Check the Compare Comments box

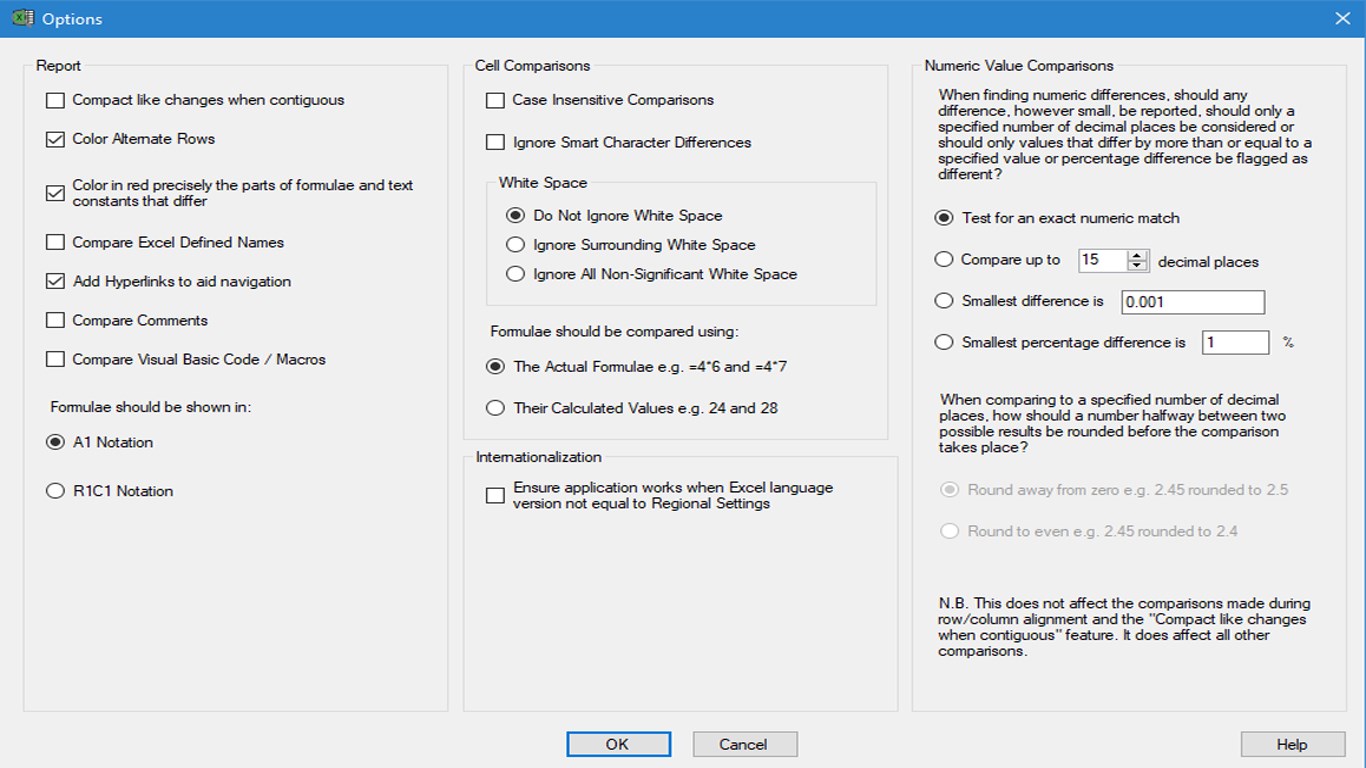tap(56, 321)
